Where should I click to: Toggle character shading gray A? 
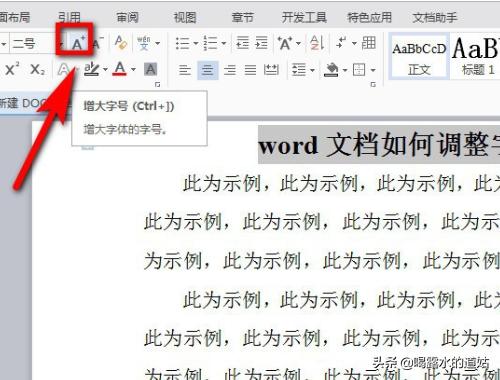click(151, 70)
